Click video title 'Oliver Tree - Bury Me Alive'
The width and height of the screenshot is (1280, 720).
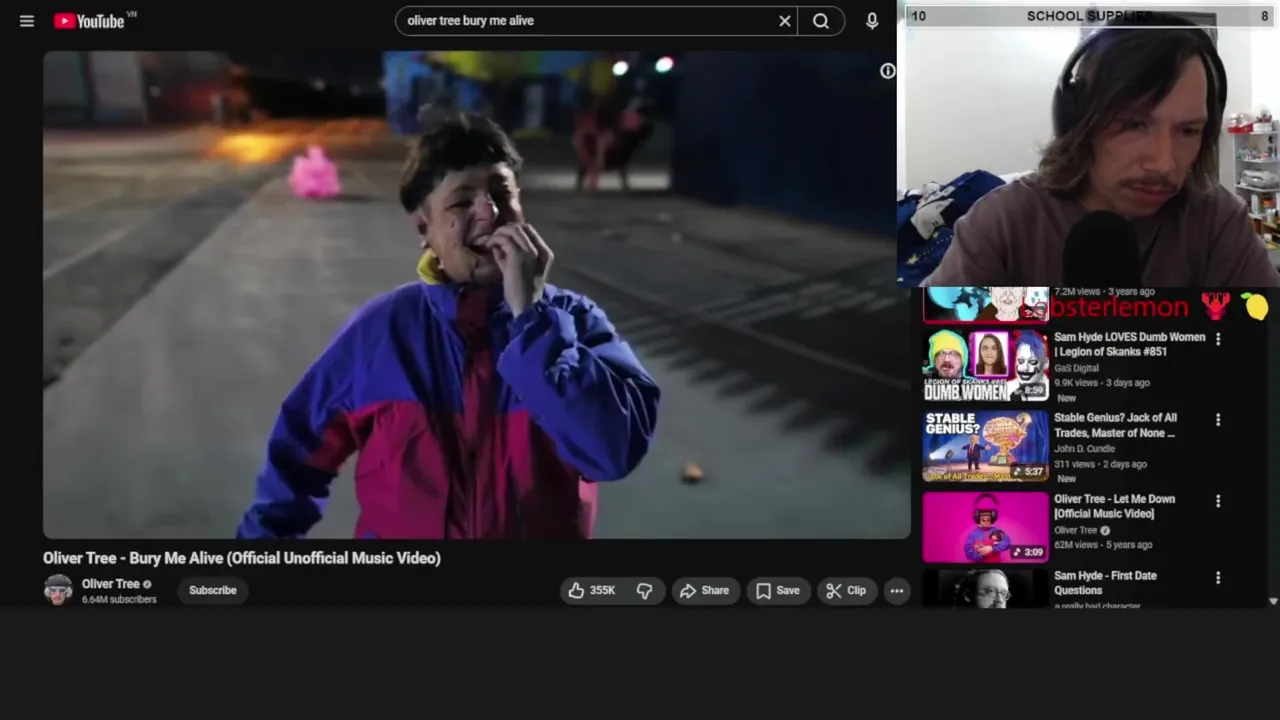point(242,558)
